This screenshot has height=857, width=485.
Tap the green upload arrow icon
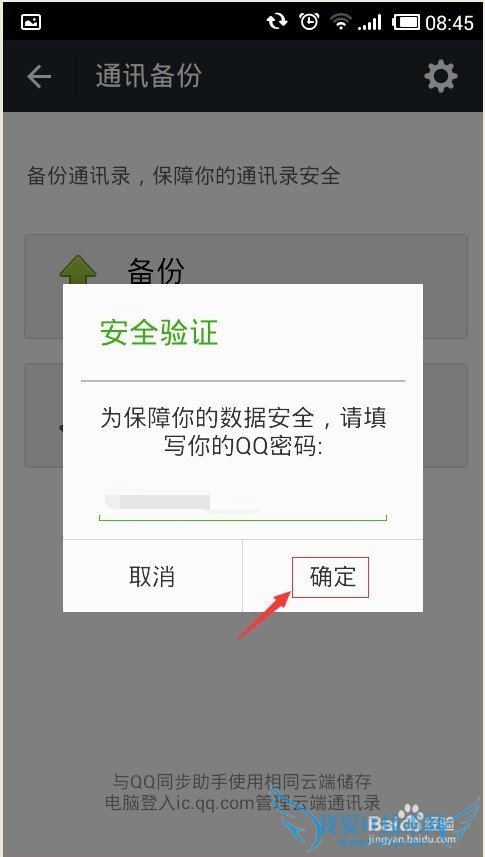pos(78,271)
